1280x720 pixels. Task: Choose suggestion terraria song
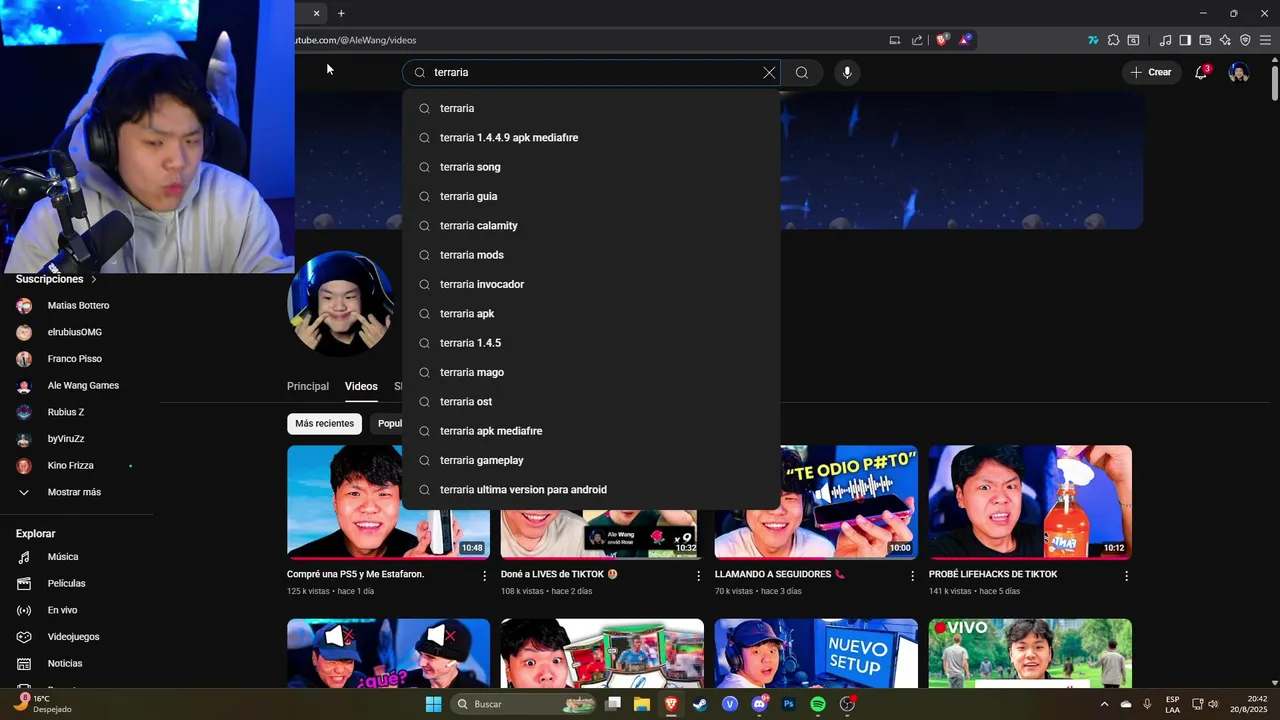pos(591,167)
